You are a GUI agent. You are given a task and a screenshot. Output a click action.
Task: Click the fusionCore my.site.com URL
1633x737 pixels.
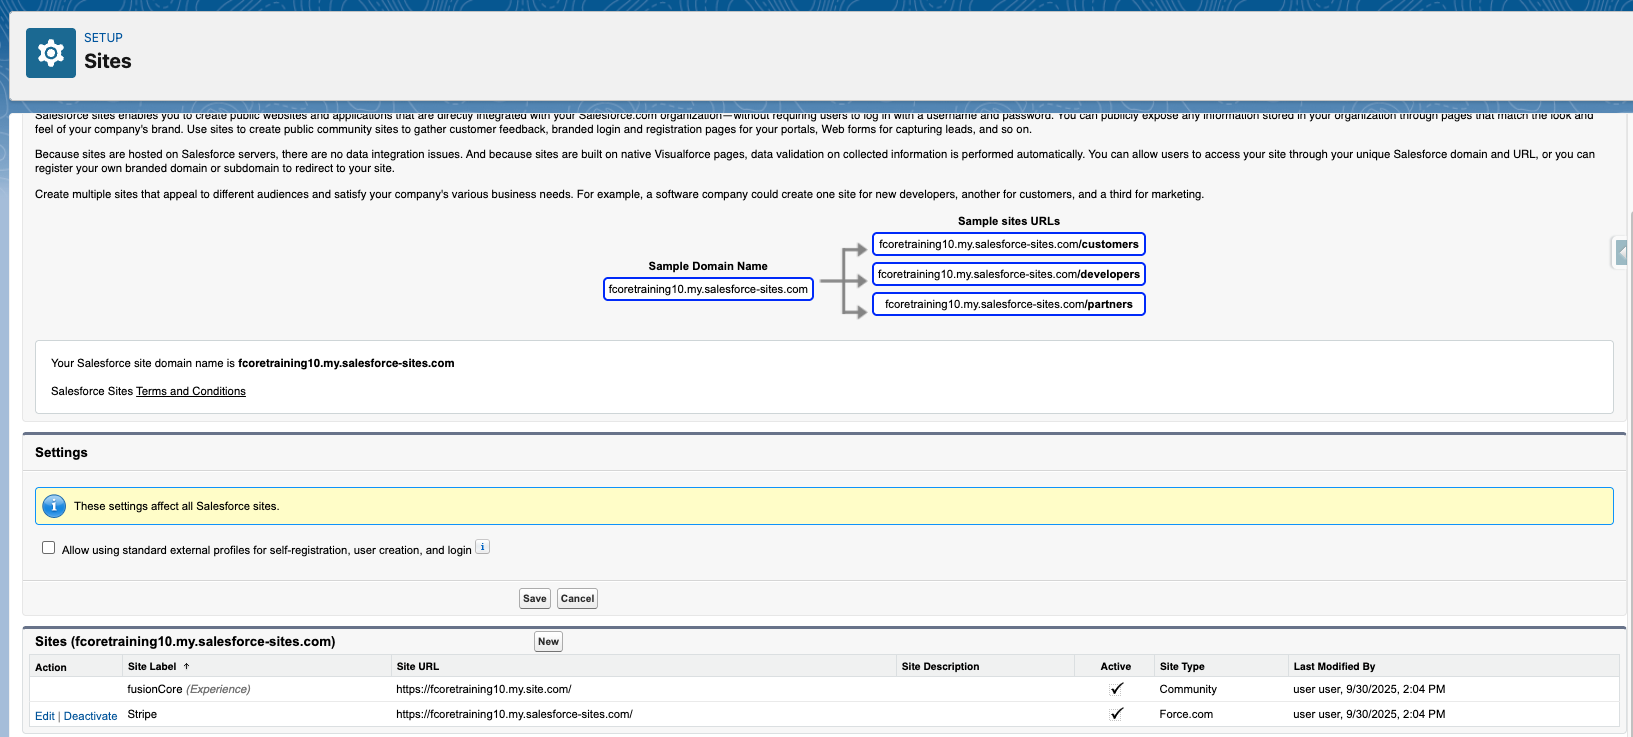tap(484, 689)
